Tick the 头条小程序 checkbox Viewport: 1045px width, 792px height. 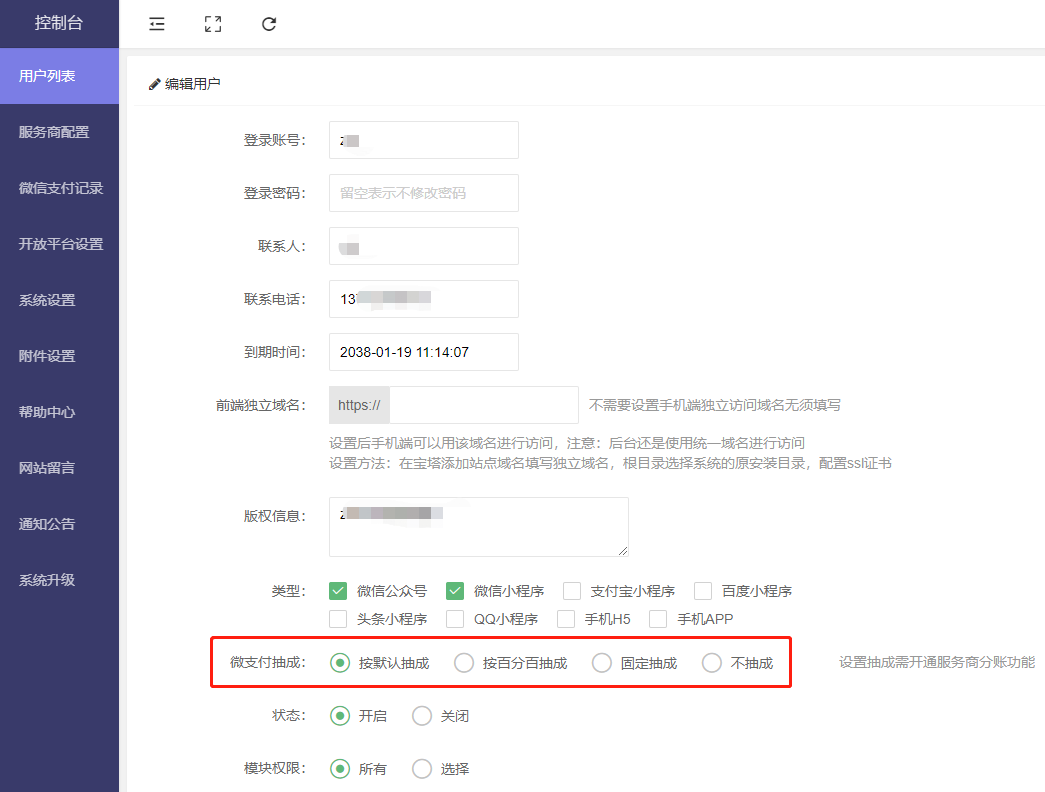tap(338, 619)
